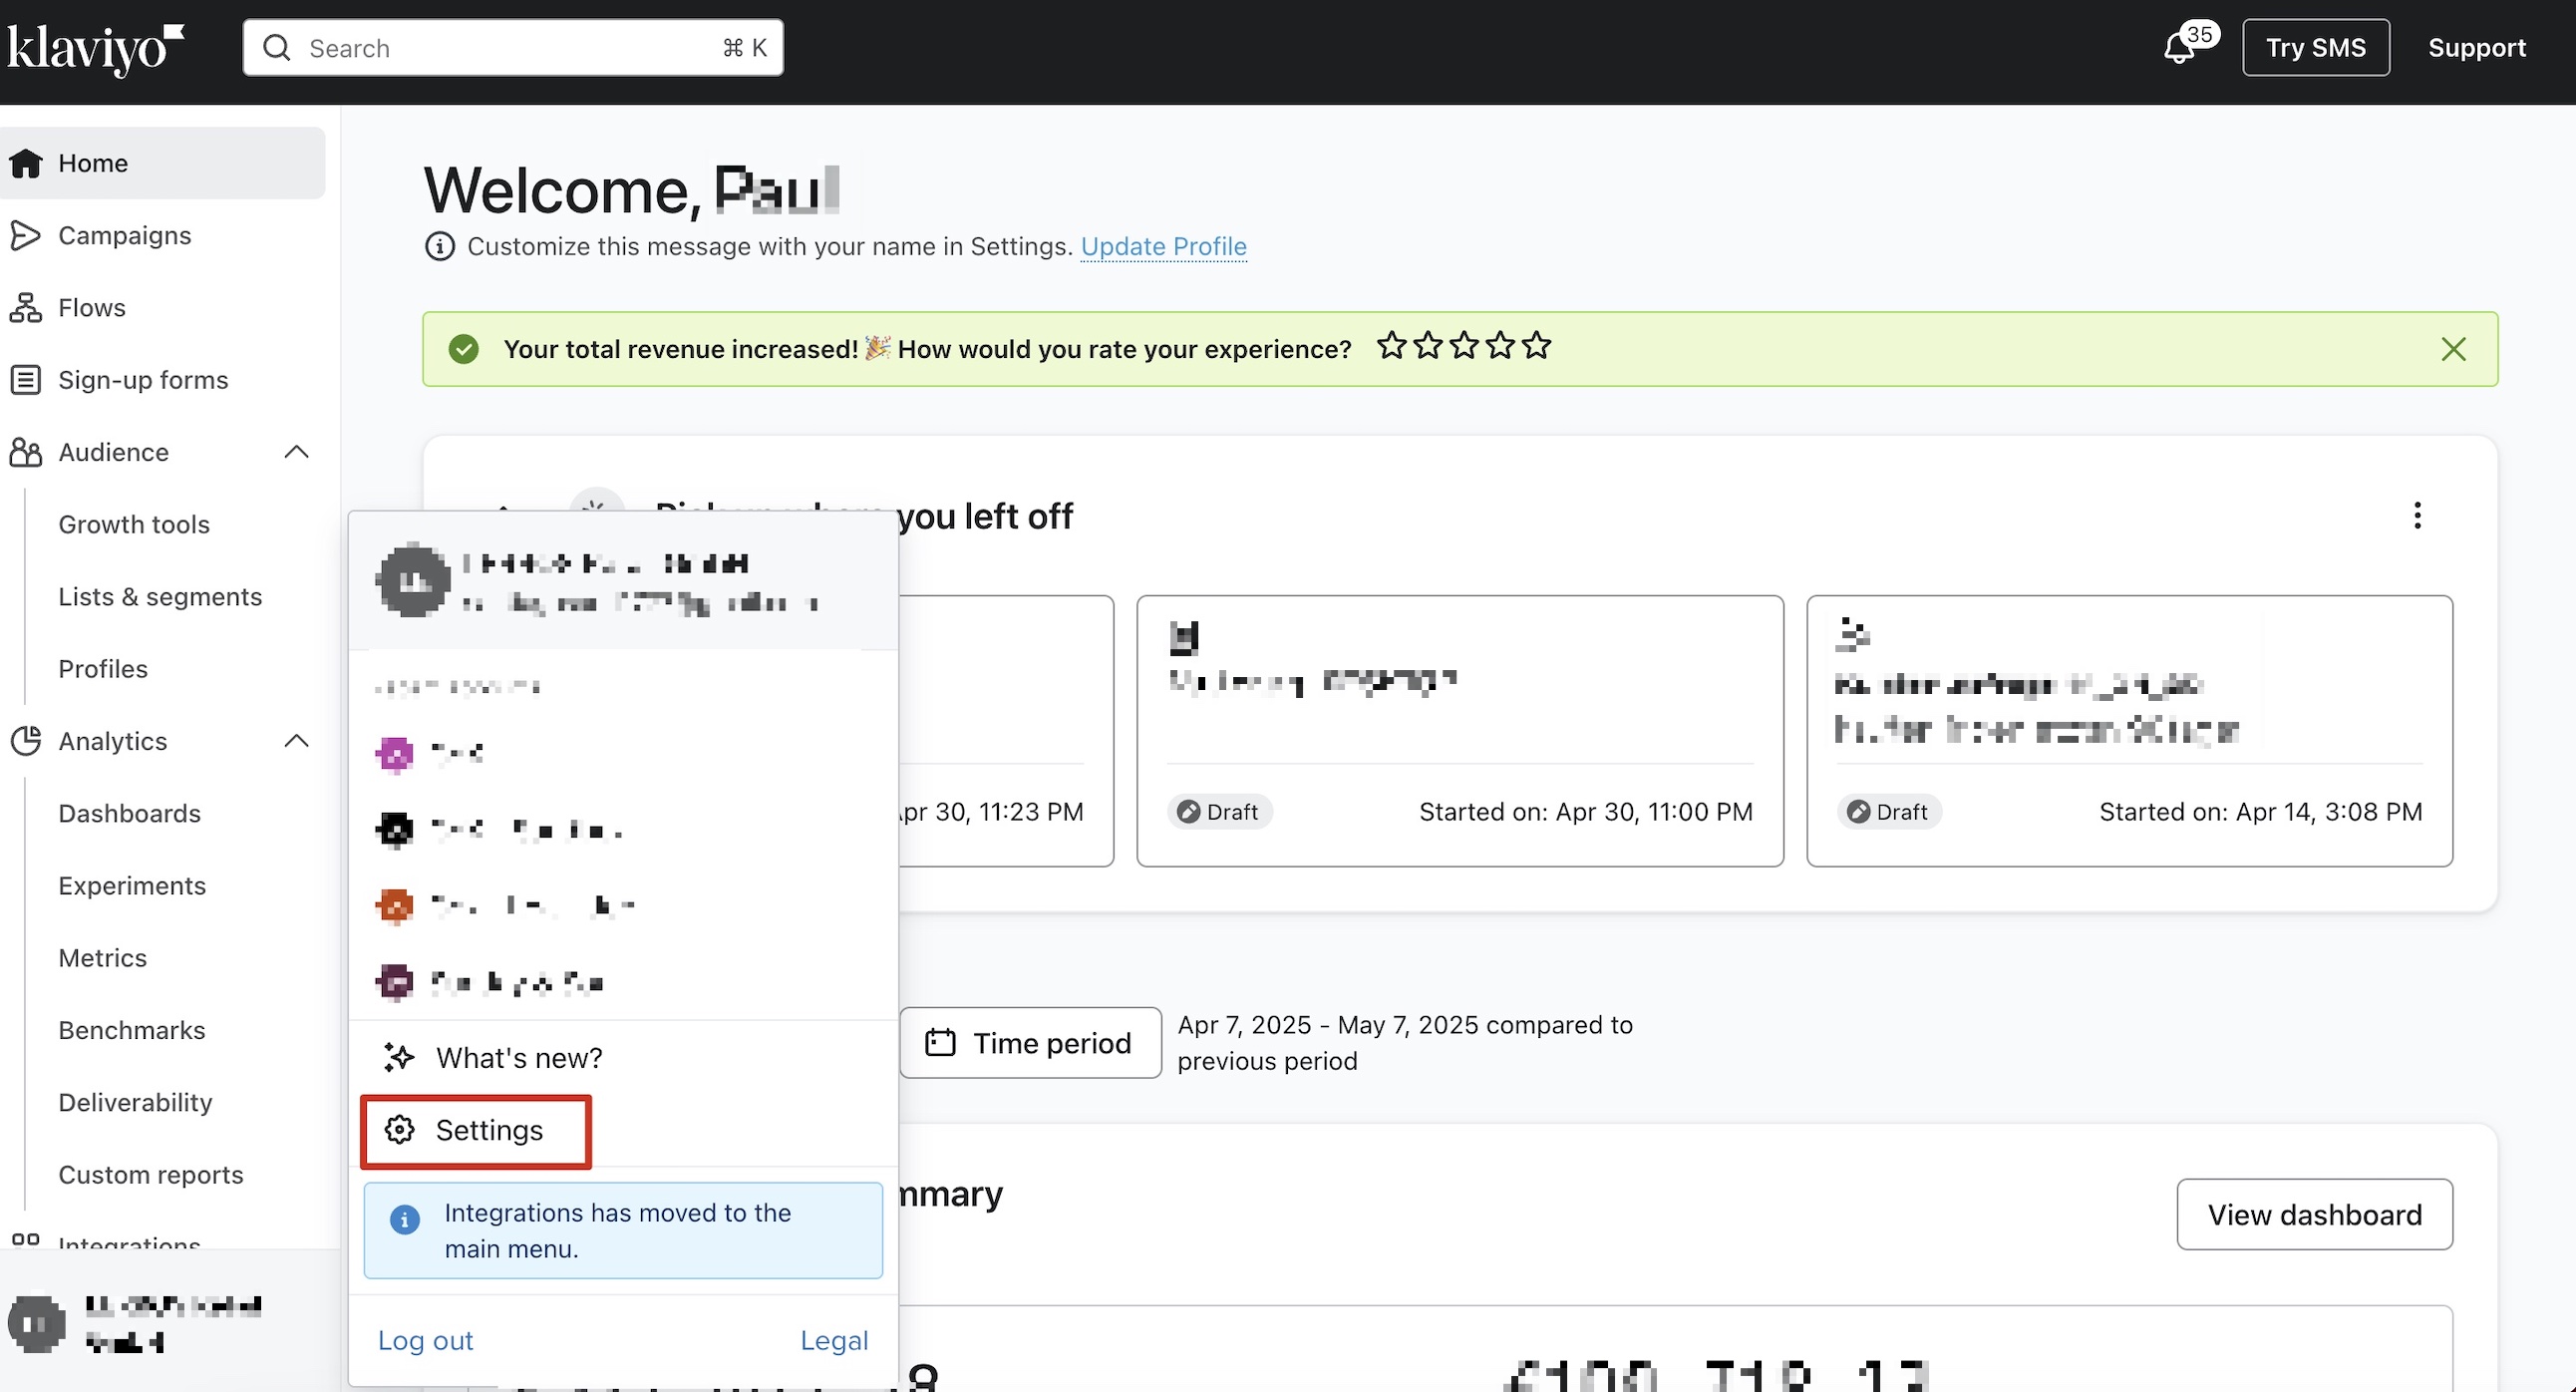Focus the Search input field
The image size is (2576, 1392).
(513, 48)
